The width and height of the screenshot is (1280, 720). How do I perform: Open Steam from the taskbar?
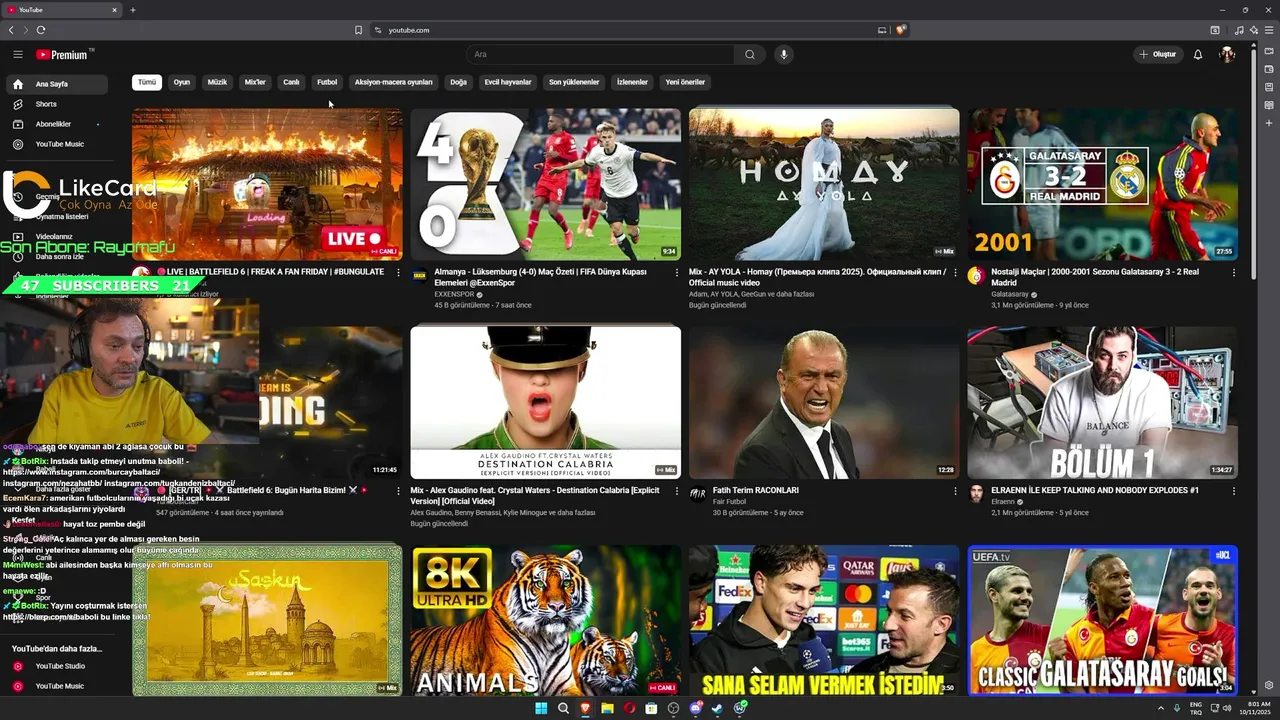coord(717,708)
